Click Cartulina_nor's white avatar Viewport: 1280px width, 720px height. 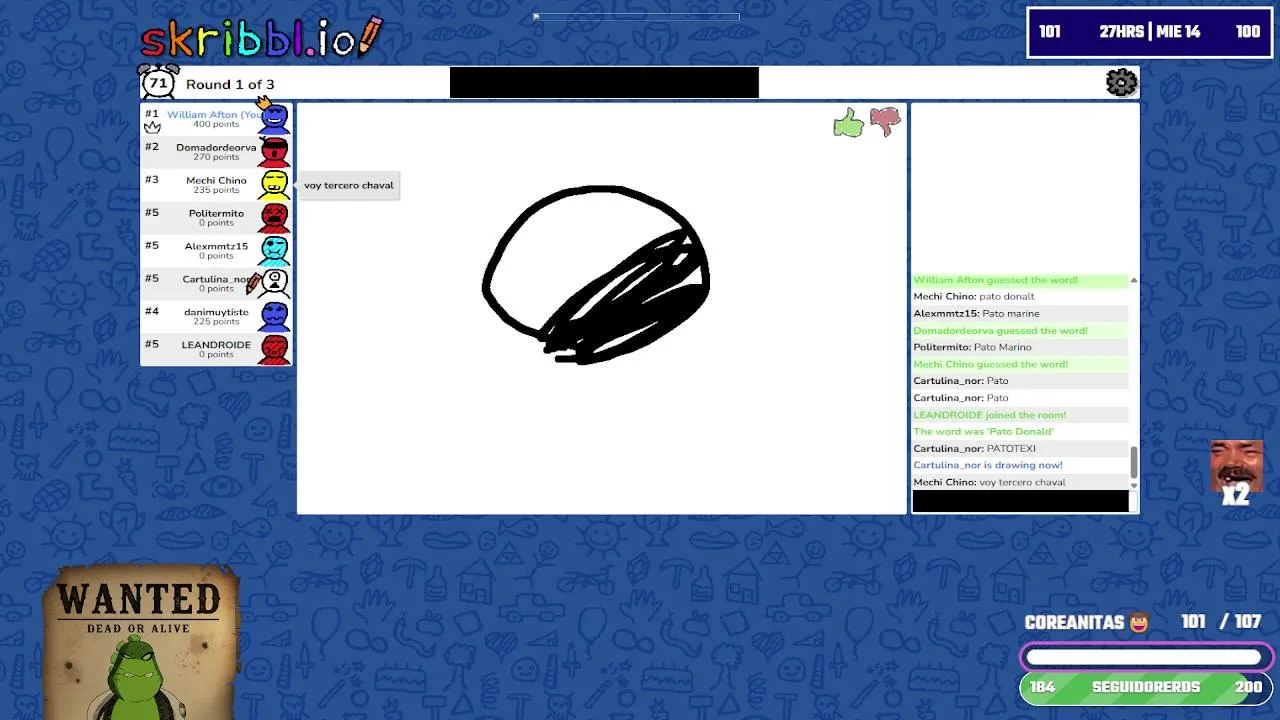coord(274,284)
